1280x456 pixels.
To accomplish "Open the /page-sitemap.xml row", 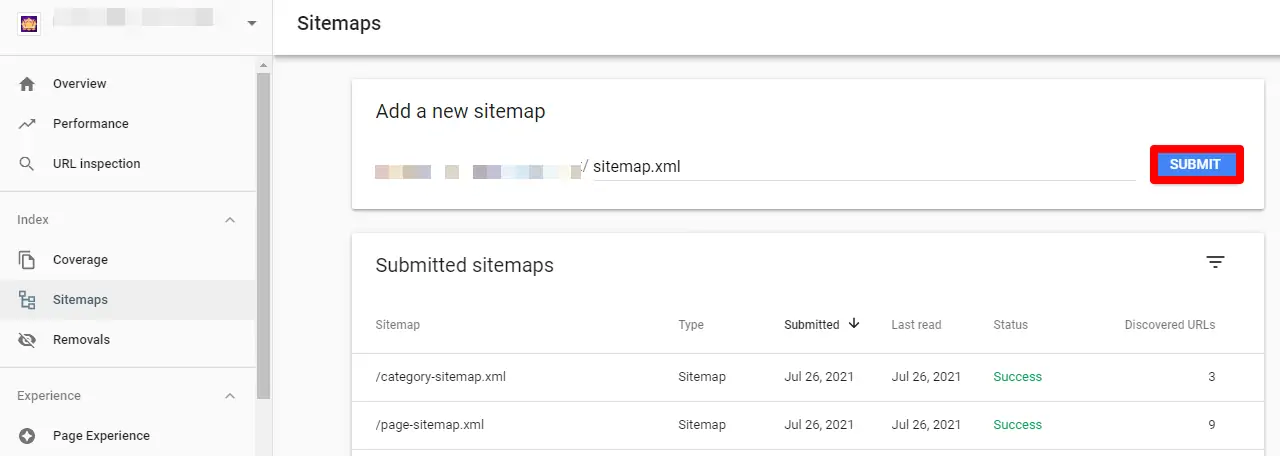I will [x=430, y=425].
